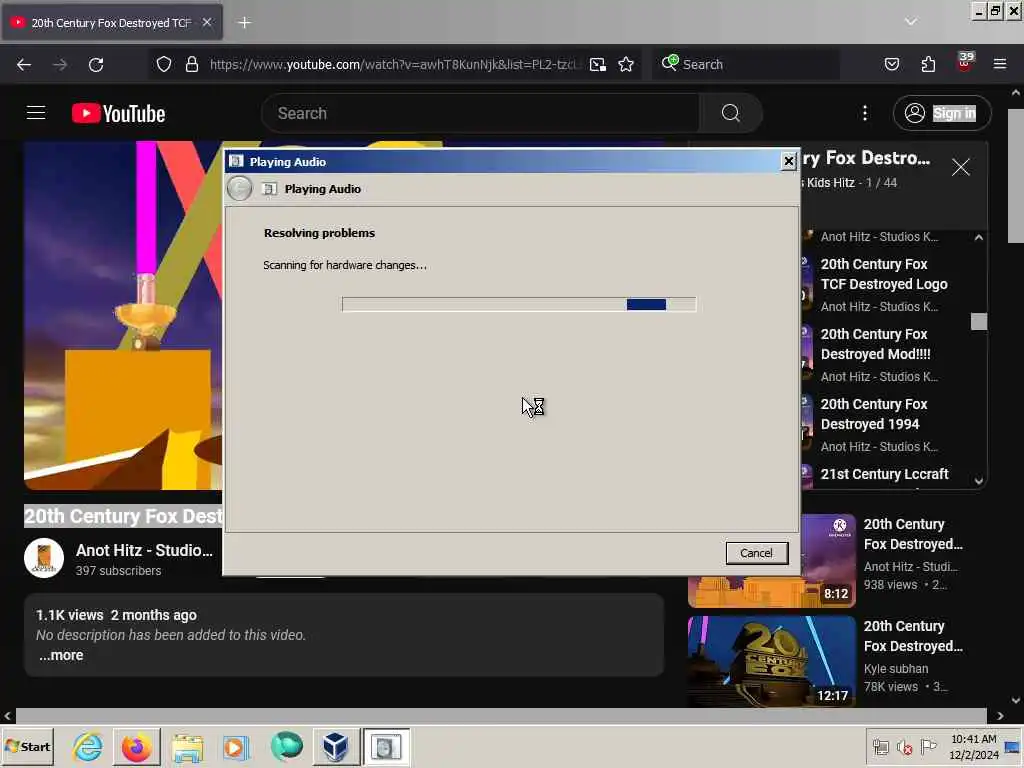Click the audio troubleshooter progress bar
The height and width of the screenshot is (768, 1024).
(x=519, y=304)
